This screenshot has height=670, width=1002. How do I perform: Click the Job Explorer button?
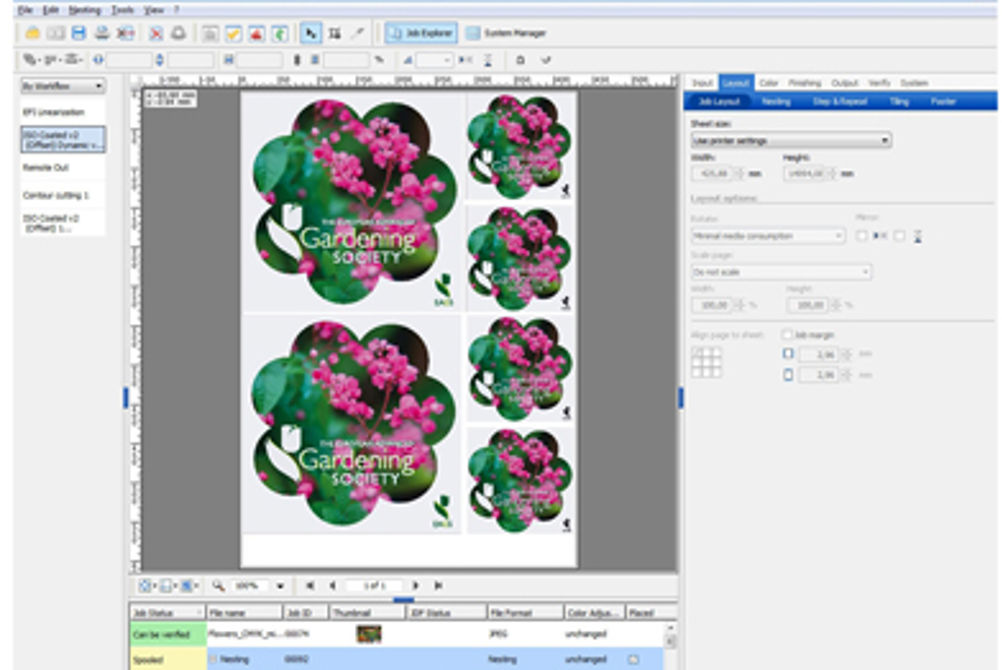coord(420,33)
